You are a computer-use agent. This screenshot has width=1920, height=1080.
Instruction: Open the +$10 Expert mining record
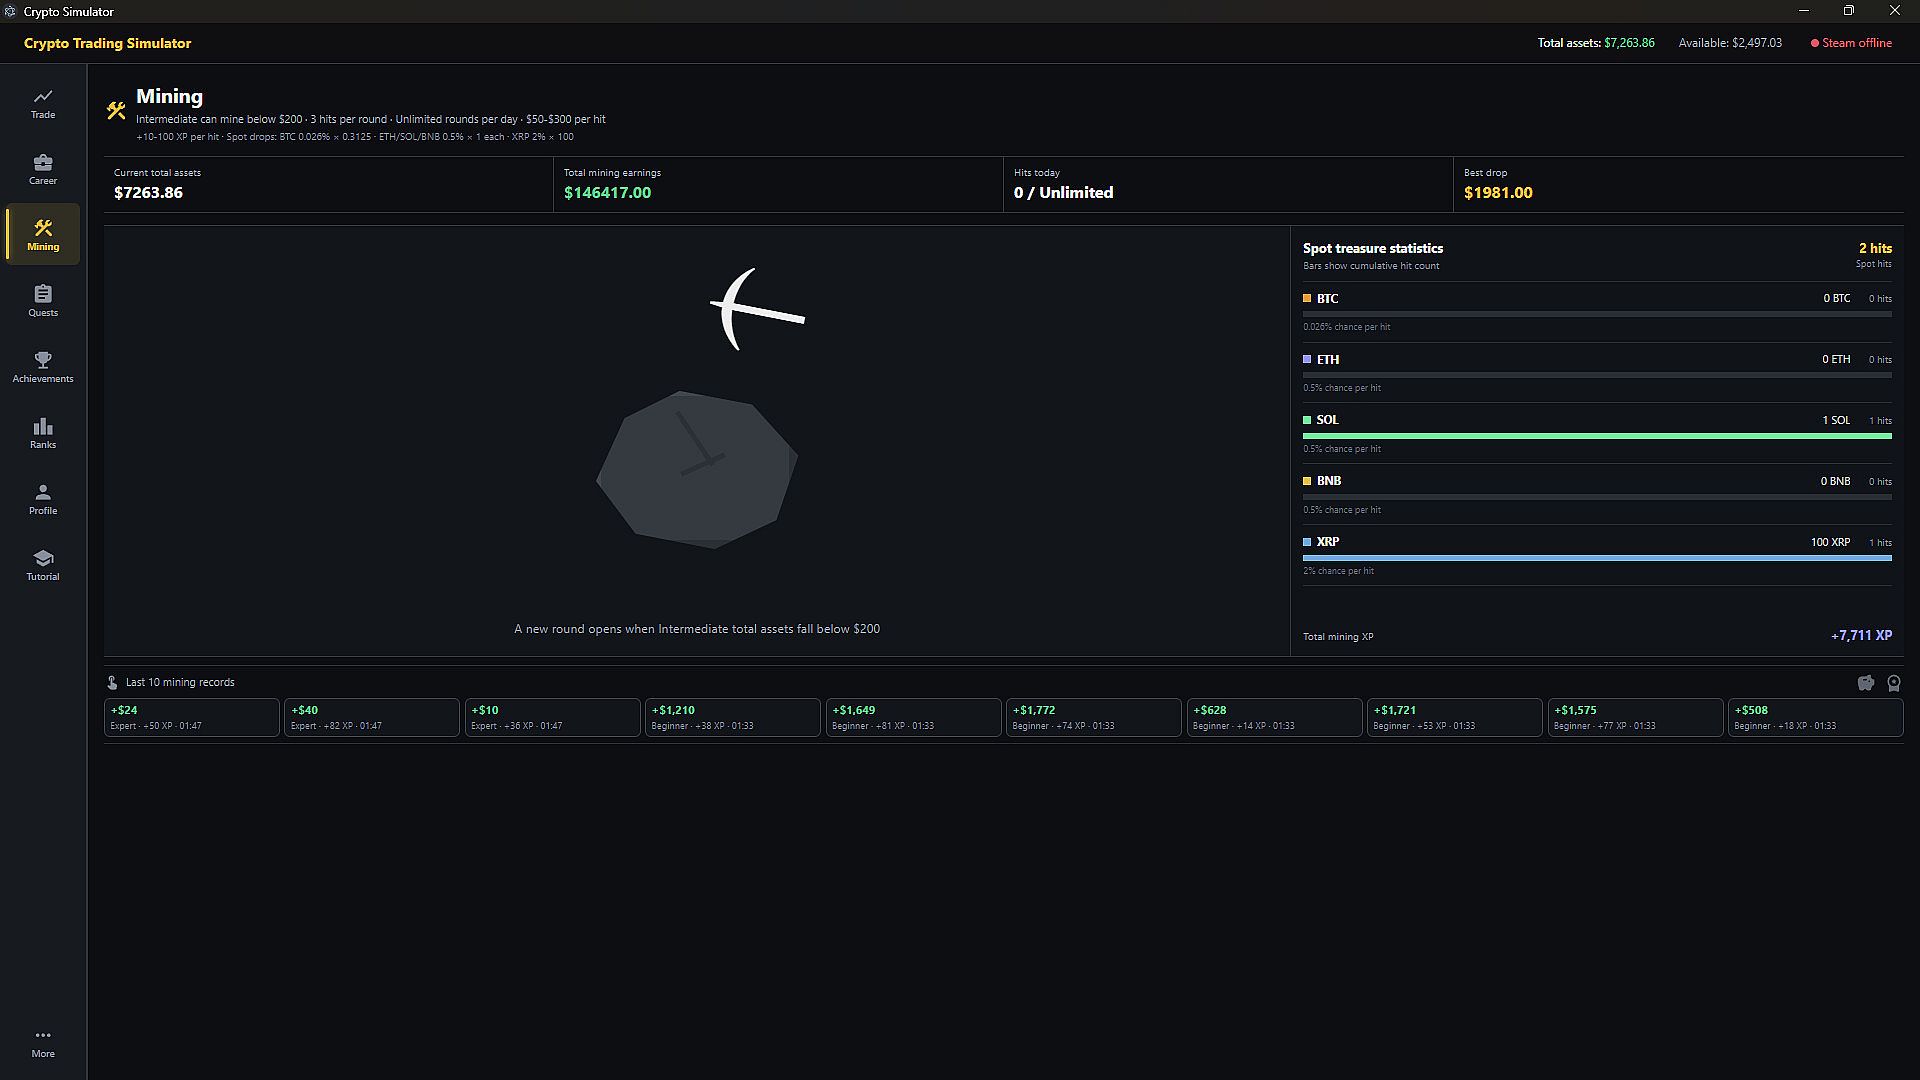pyautogui.click(x=553, y=717)
